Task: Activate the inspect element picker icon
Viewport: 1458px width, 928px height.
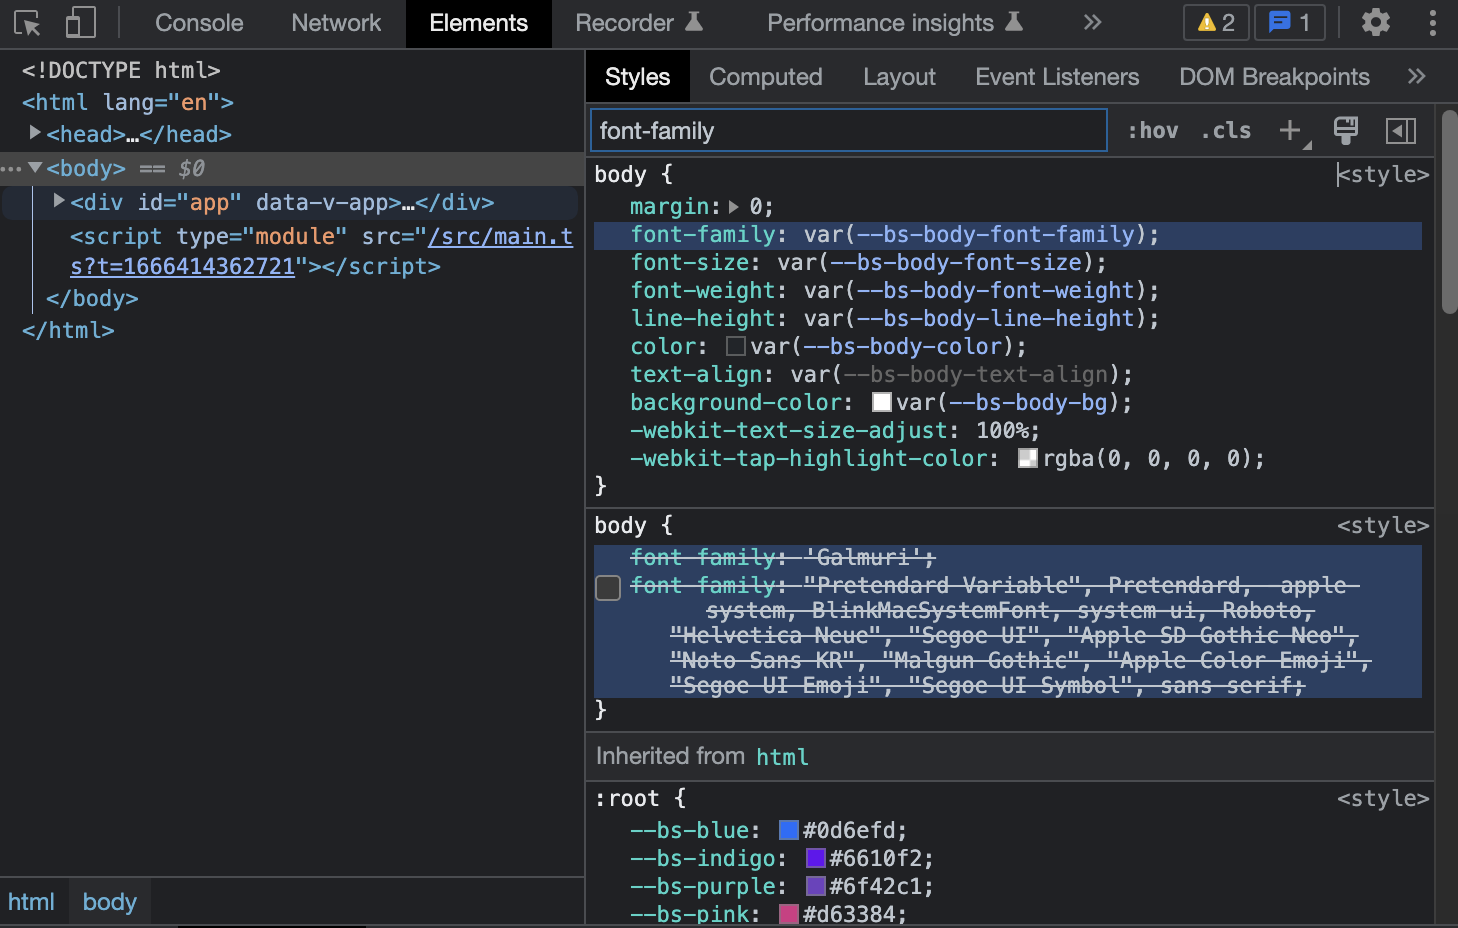Action: click(28, 23)
